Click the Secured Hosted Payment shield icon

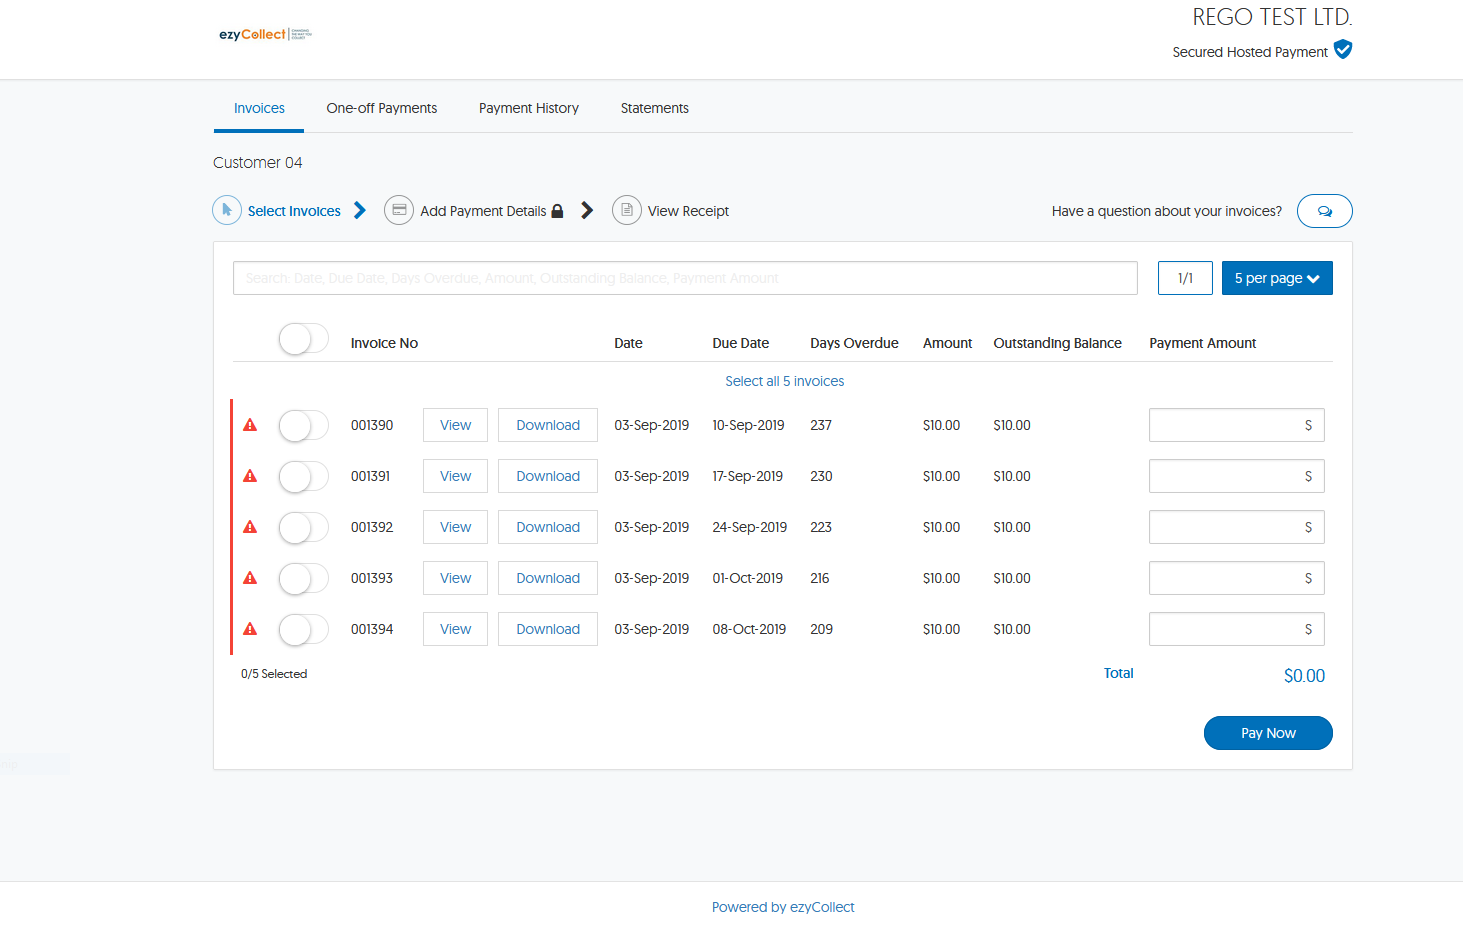(1343, 49)
